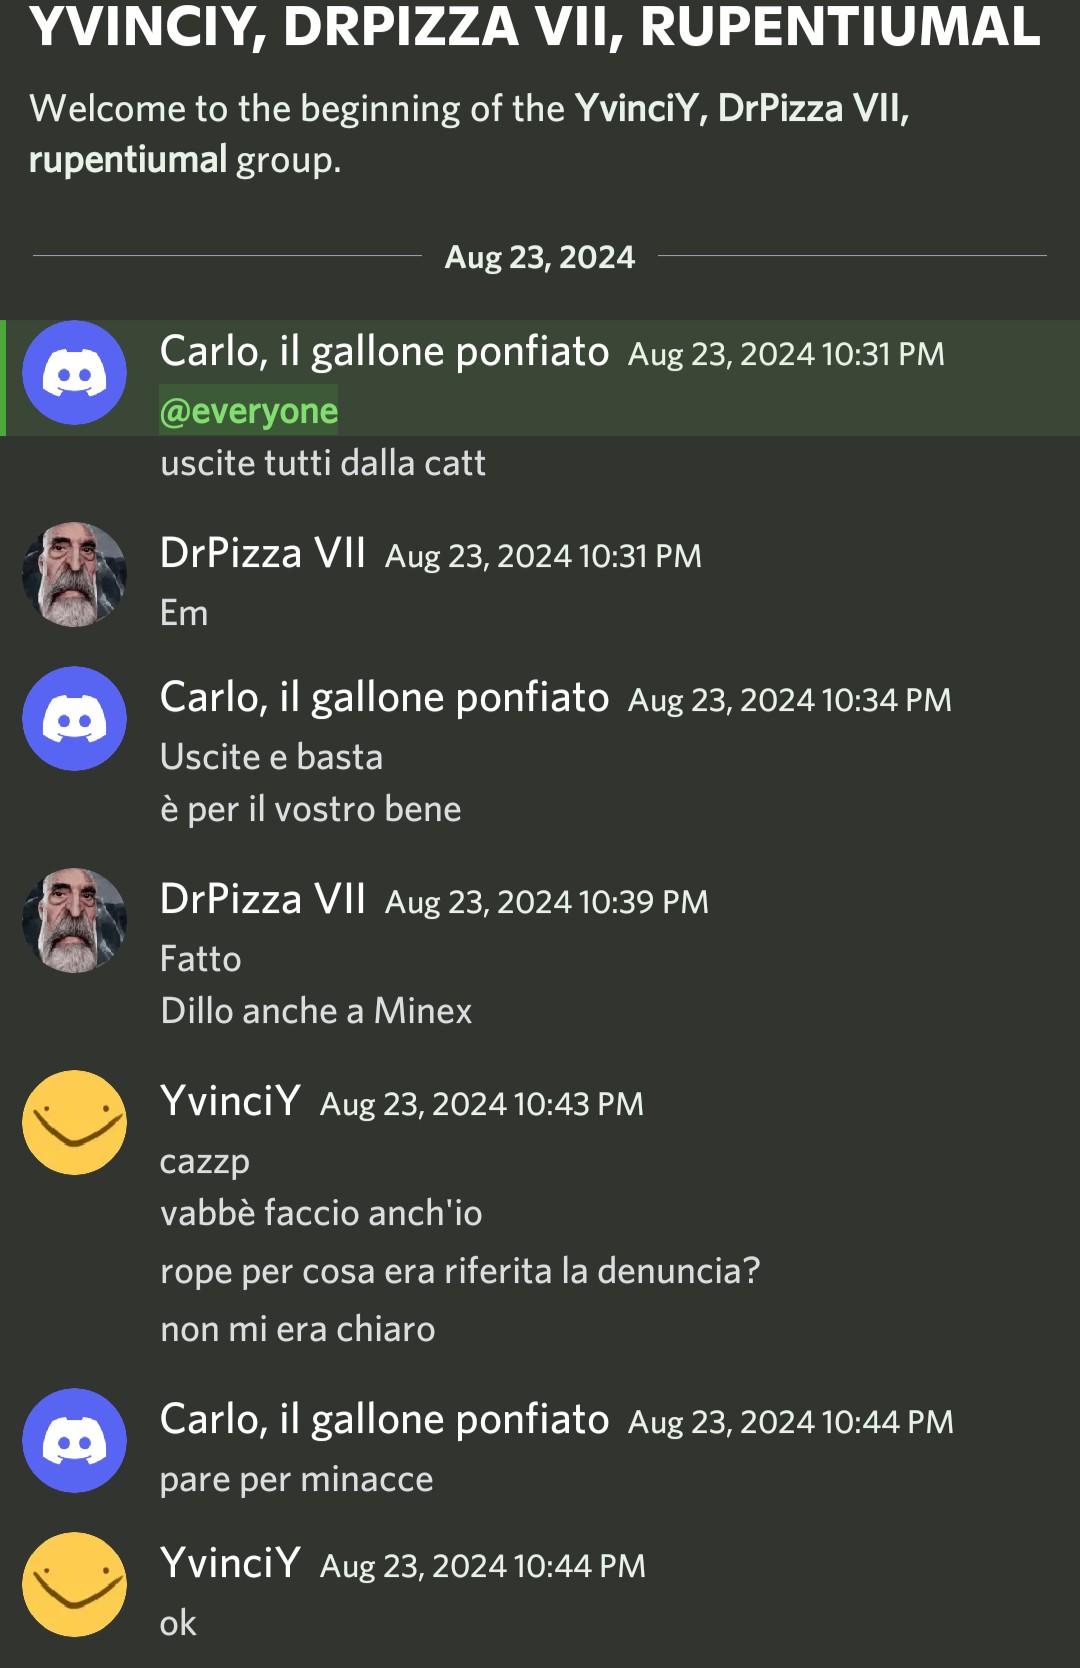Select the YvinciY username above the "ok" message
Screen dimensions: 1080x1668
tap(230, 1563)
